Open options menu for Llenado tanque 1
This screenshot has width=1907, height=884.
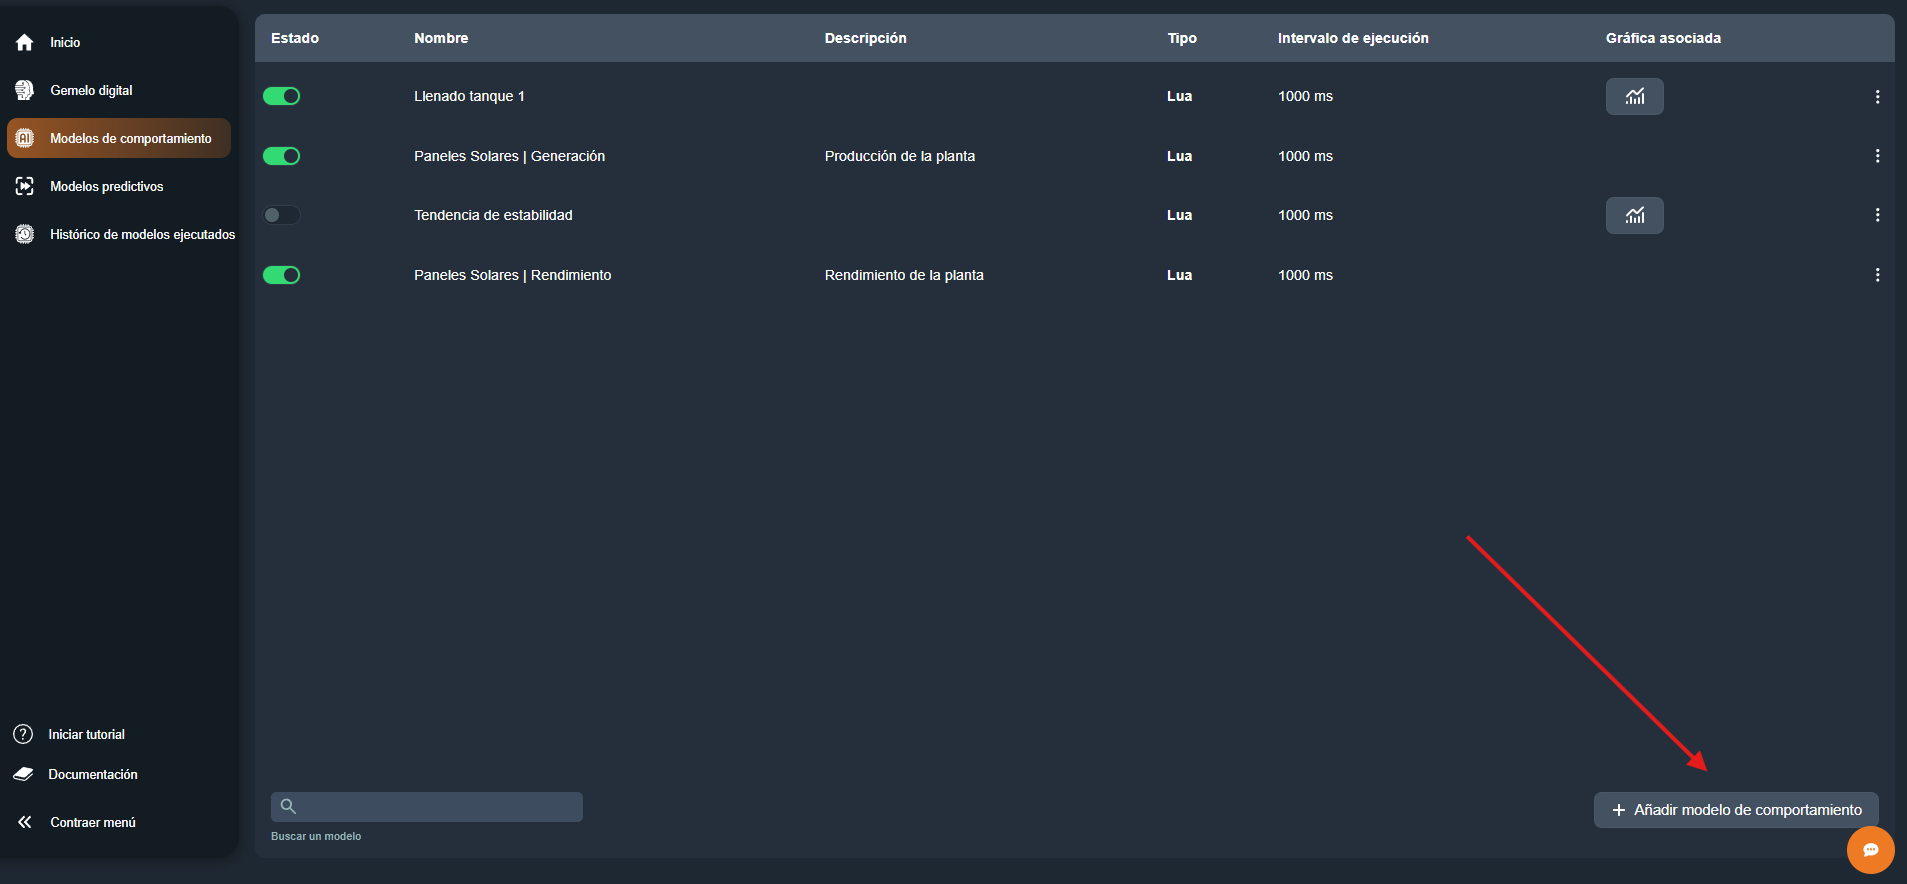click(x=1877, y=97)
